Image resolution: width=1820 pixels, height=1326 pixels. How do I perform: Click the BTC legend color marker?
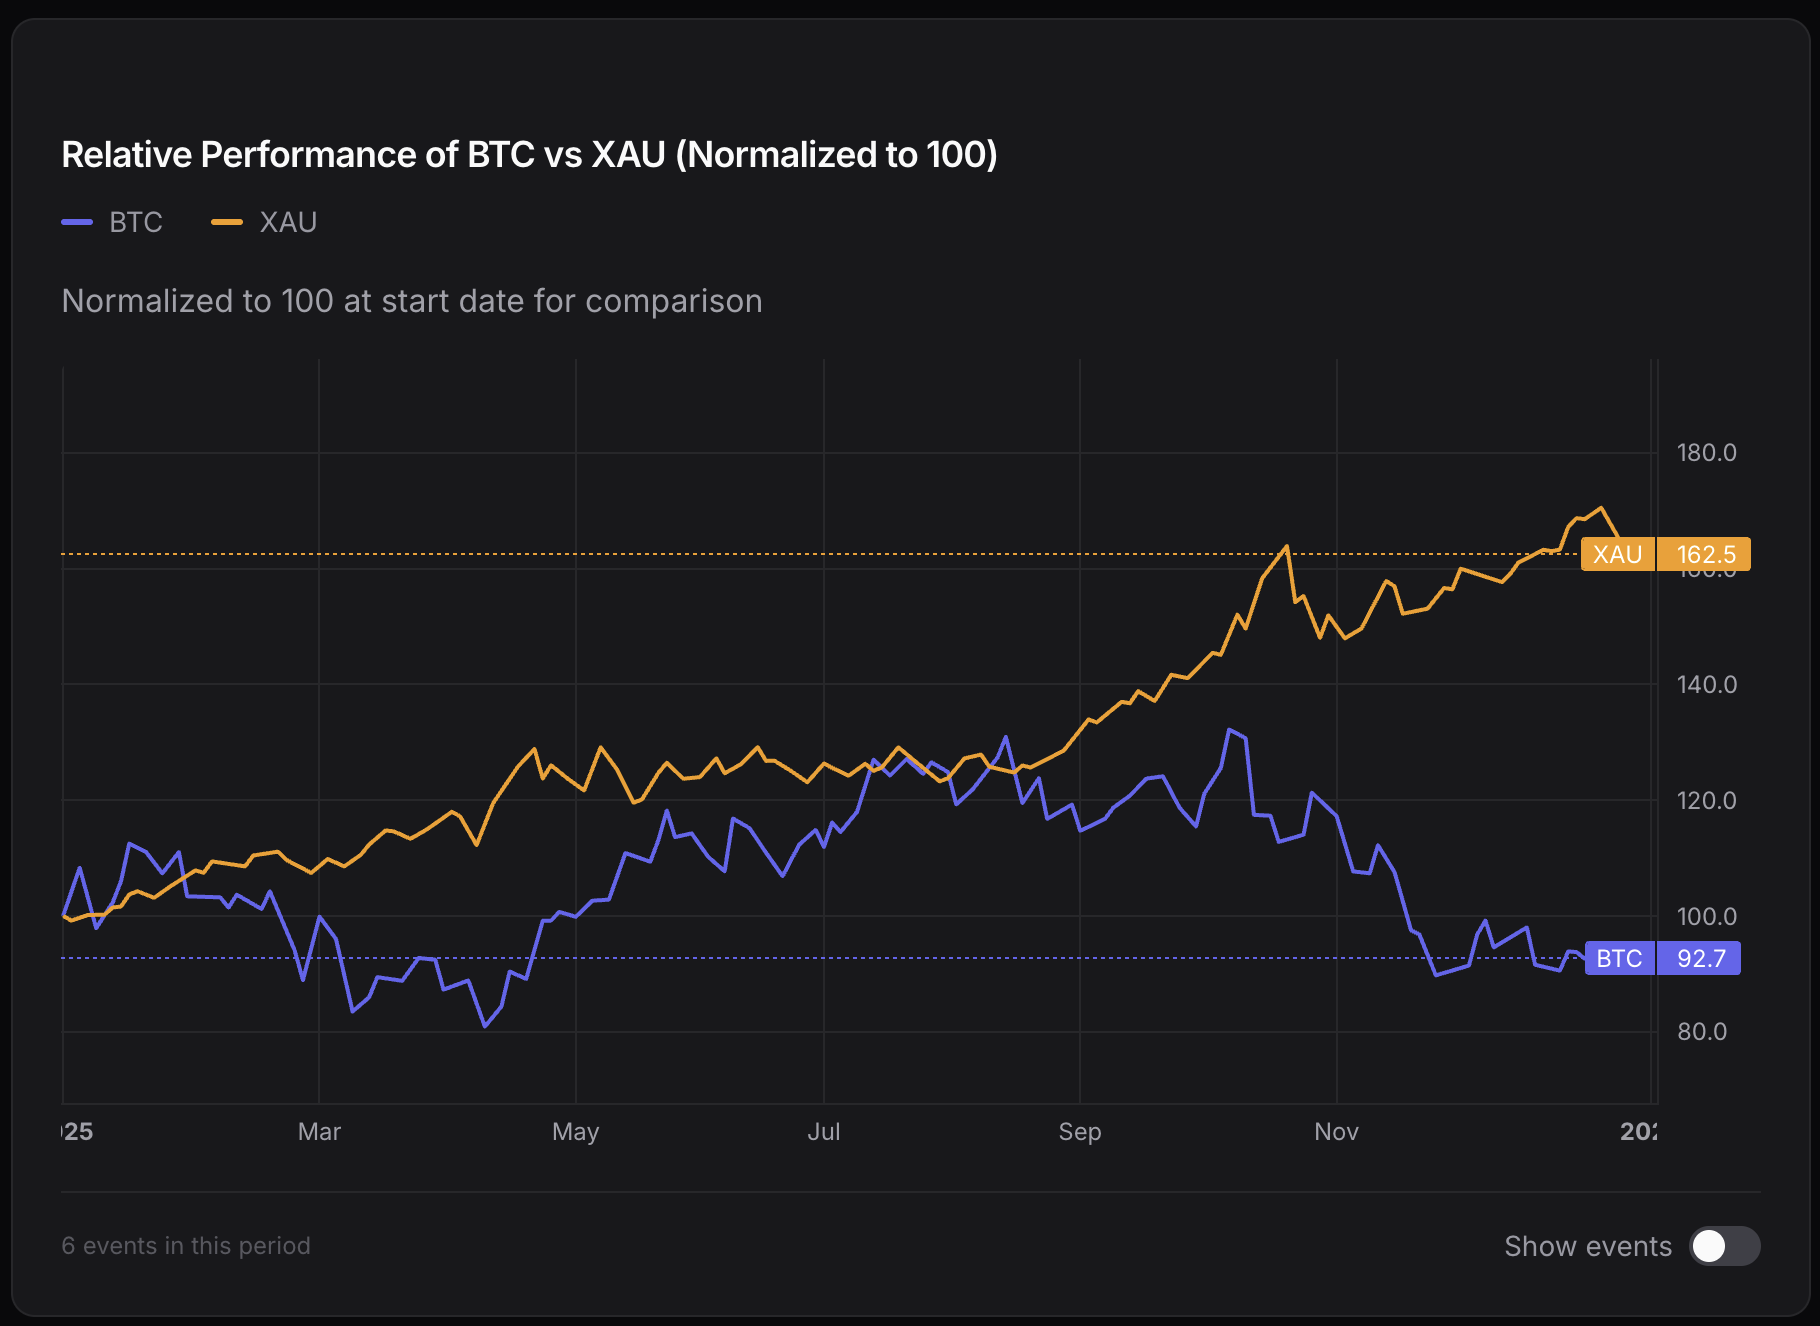click(x=78, y=221)
